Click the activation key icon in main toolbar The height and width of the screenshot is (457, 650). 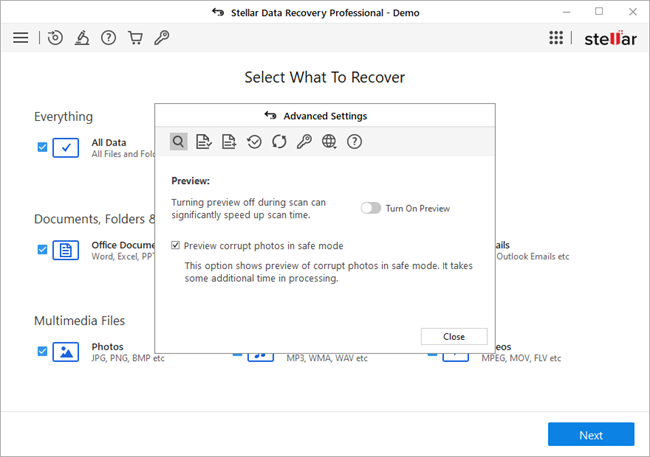161,38
